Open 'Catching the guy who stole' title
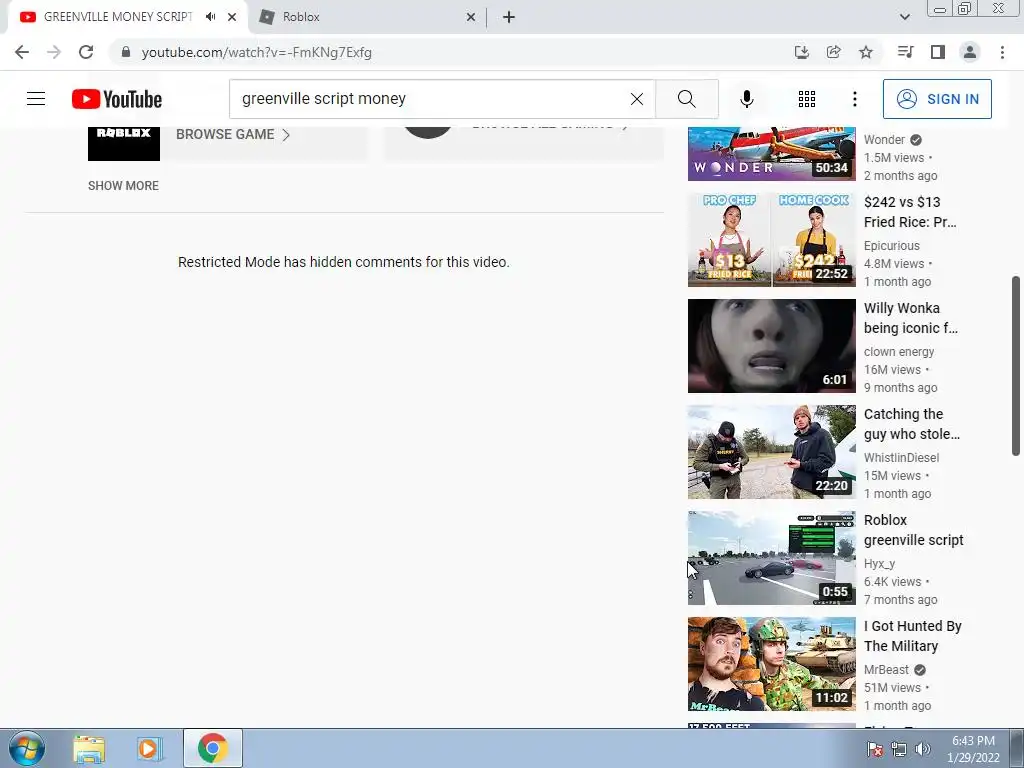Image resolution: width=1024 pixels, height=768 pixels. (912, 424)
